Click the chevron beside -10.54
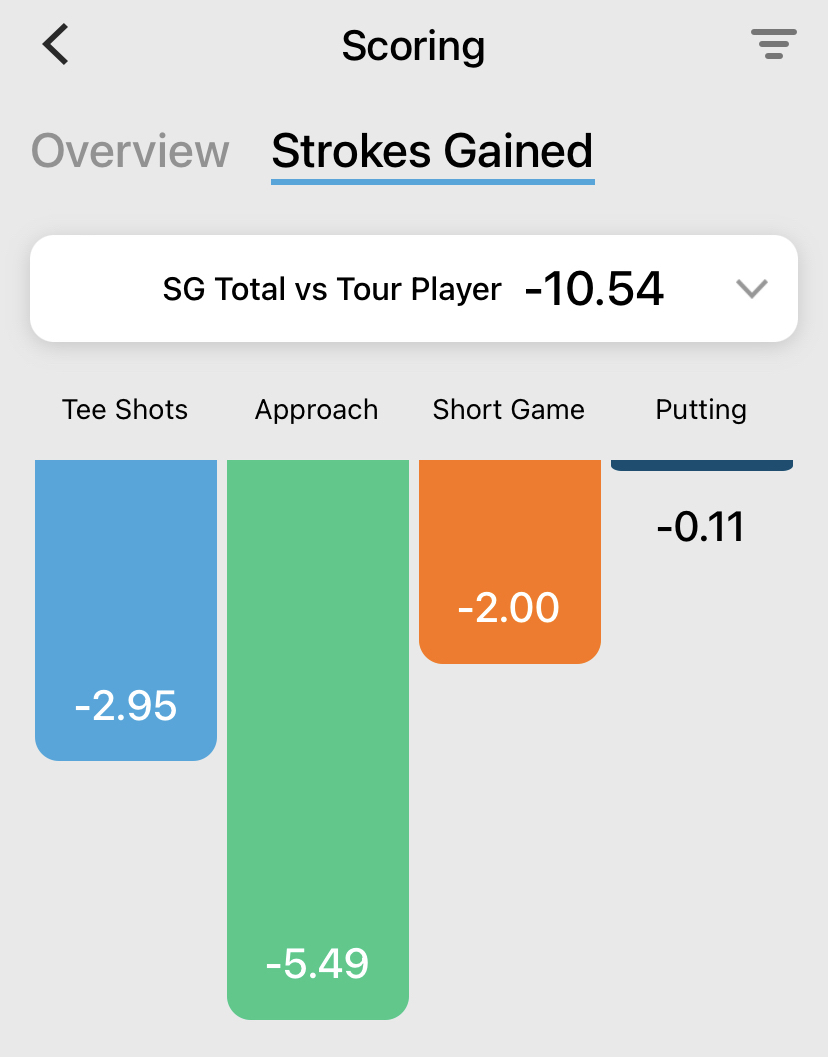This screenshot has height=1057, width=828. pos(751,289)
